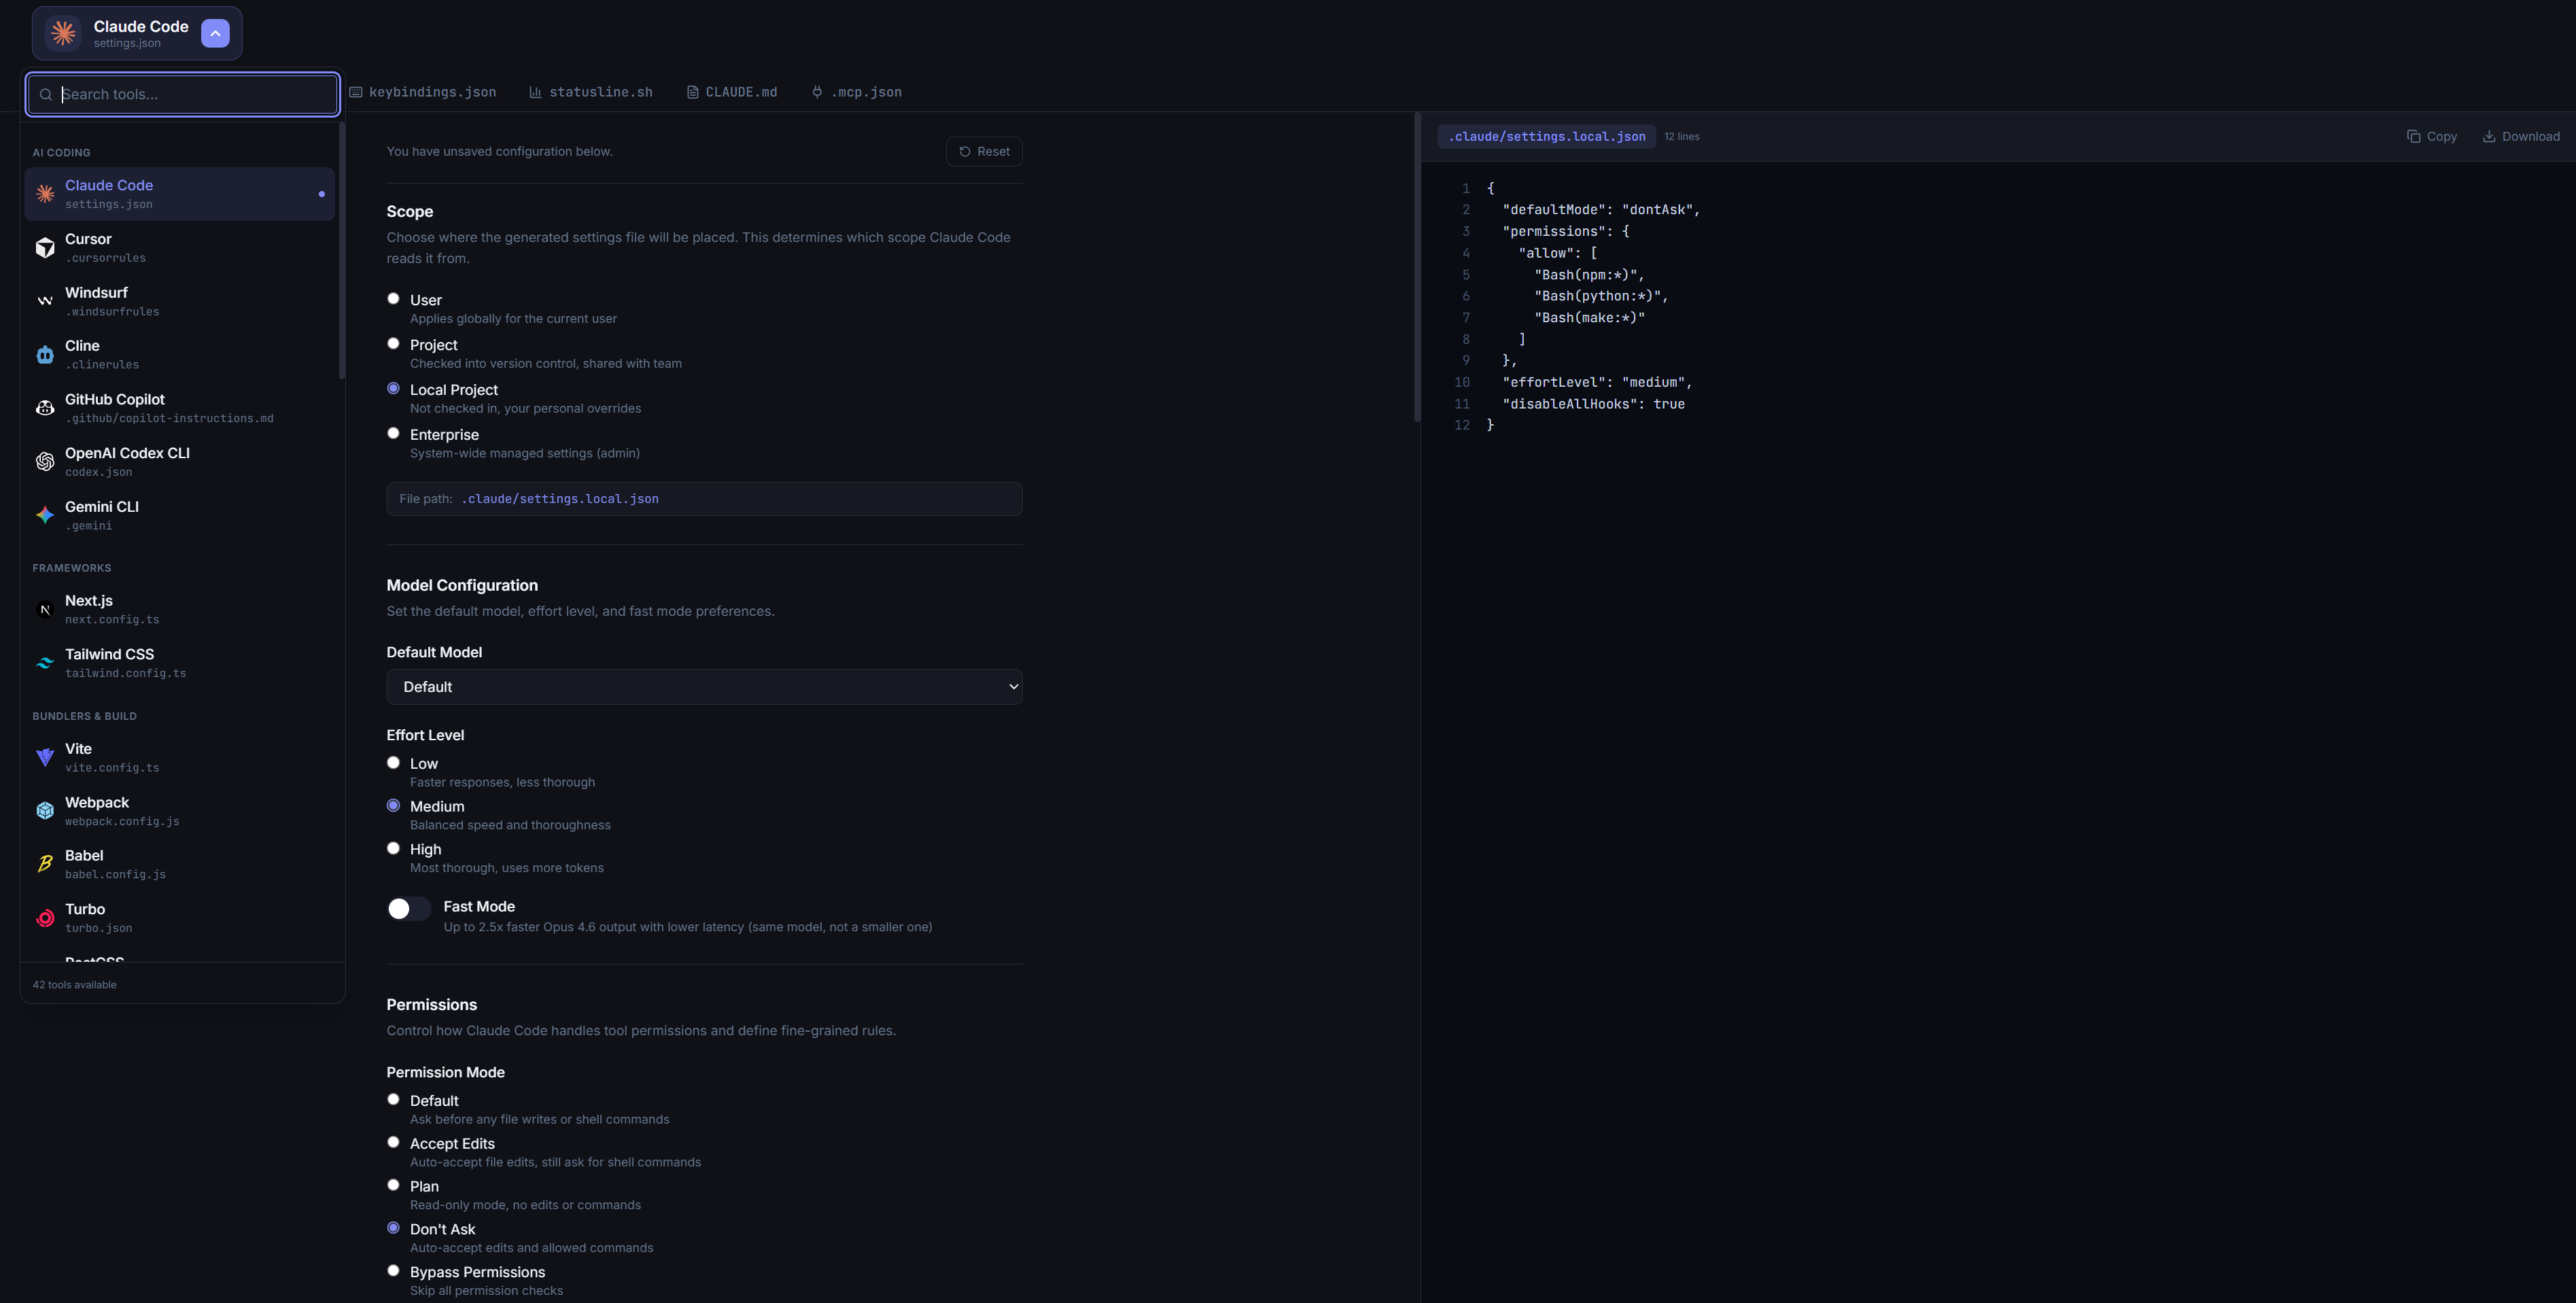The image size is (2576, 1303).
Task: Open the Windsurf configuration
Action: pyautogui.click(x=180, y=301)
